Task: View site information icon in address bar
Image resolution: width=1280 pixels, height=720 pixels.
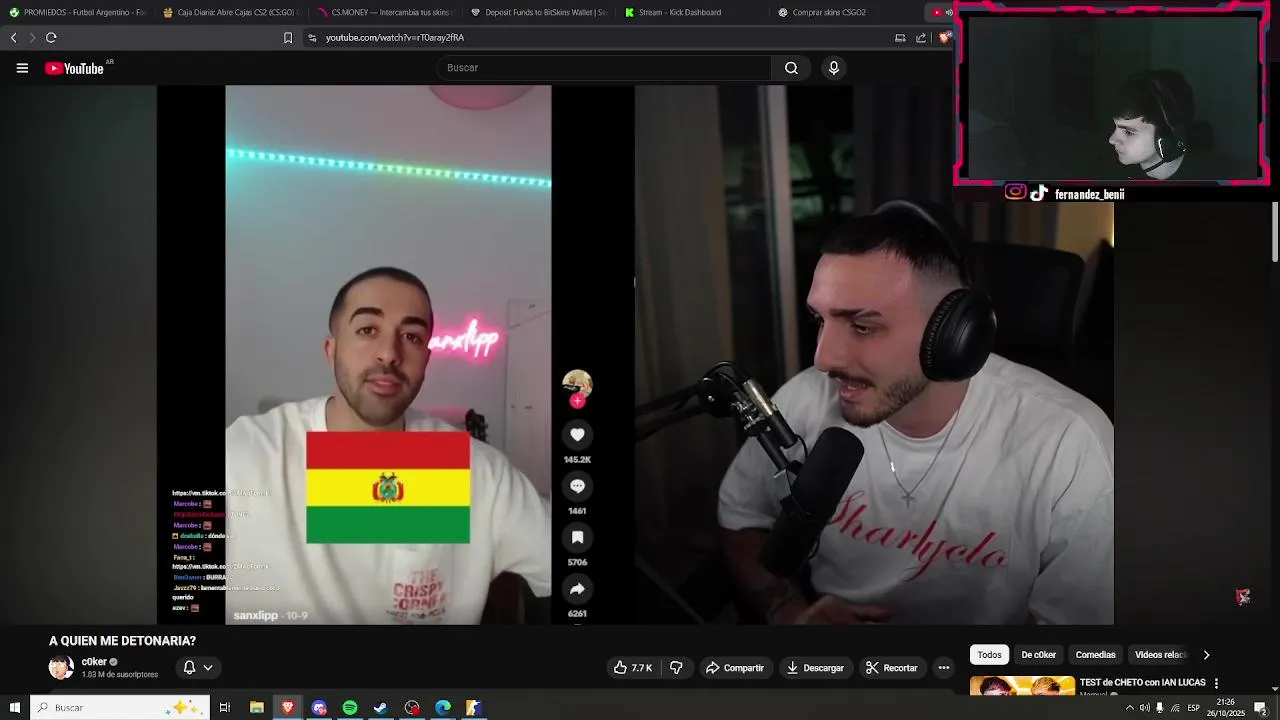Action: tap(312, 38)
